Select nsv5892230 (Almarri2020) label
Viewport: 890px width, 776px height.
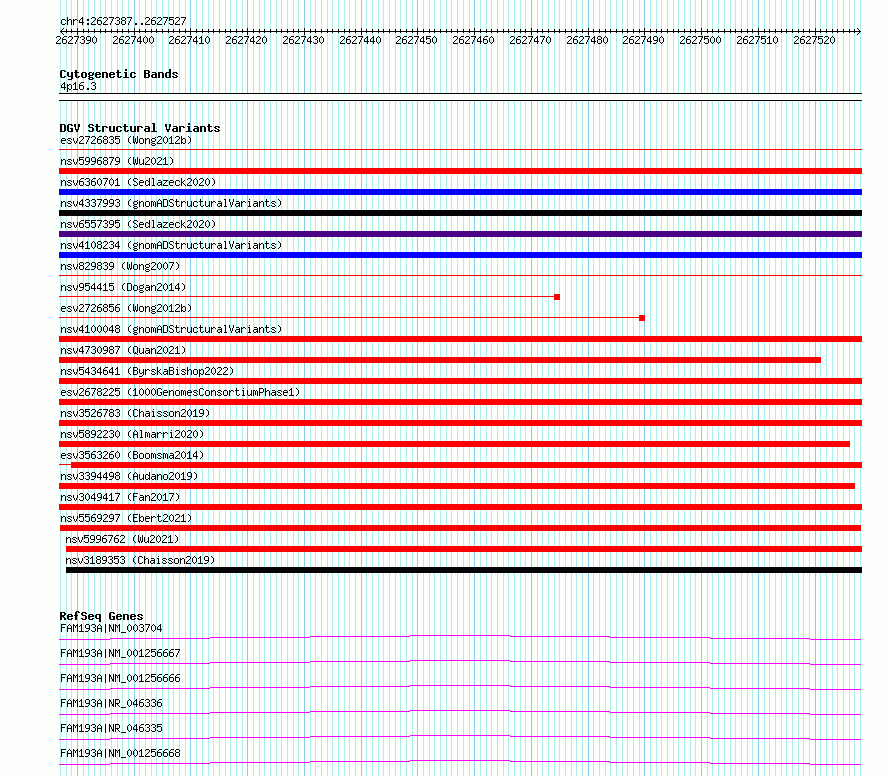tap(132, 434)
